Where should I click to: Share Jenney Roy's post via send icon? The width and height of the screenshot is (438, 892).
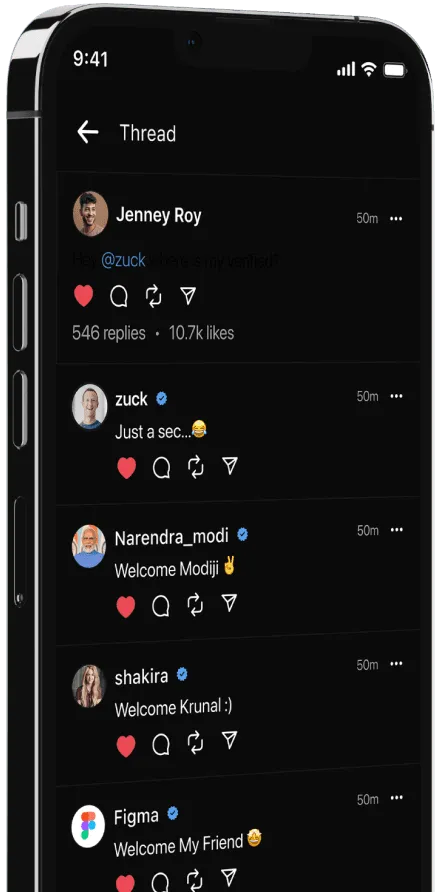(188, 295)
